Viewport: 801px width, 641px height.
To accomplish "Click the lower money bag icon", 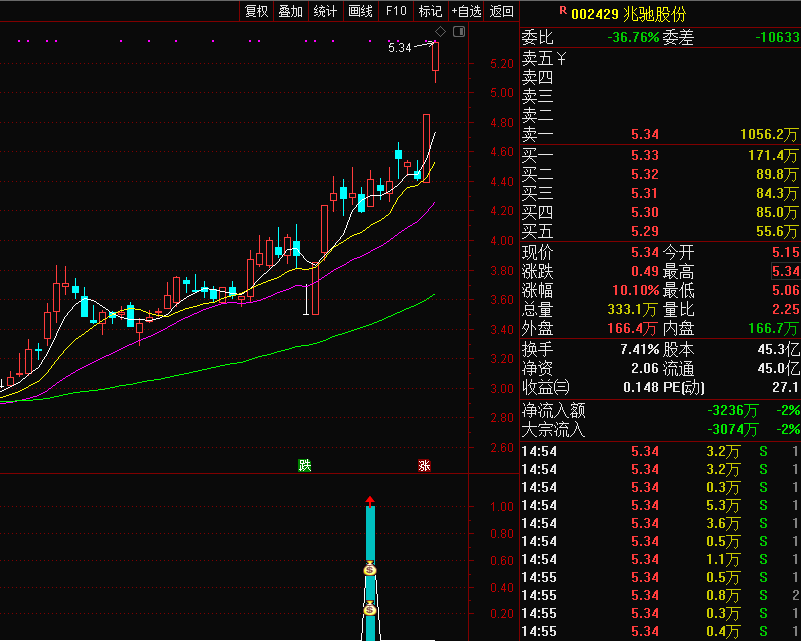I will (370, 608).
